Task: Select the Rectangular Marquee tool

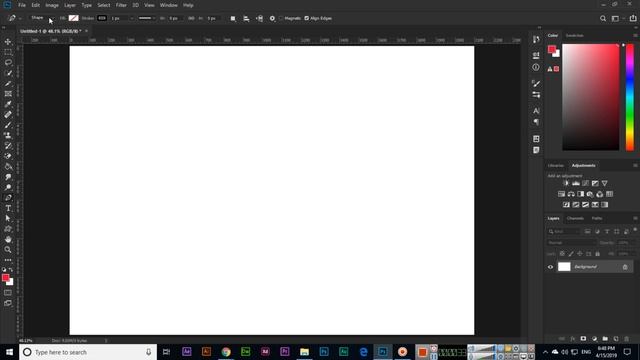Action: (x=8, y=52)
